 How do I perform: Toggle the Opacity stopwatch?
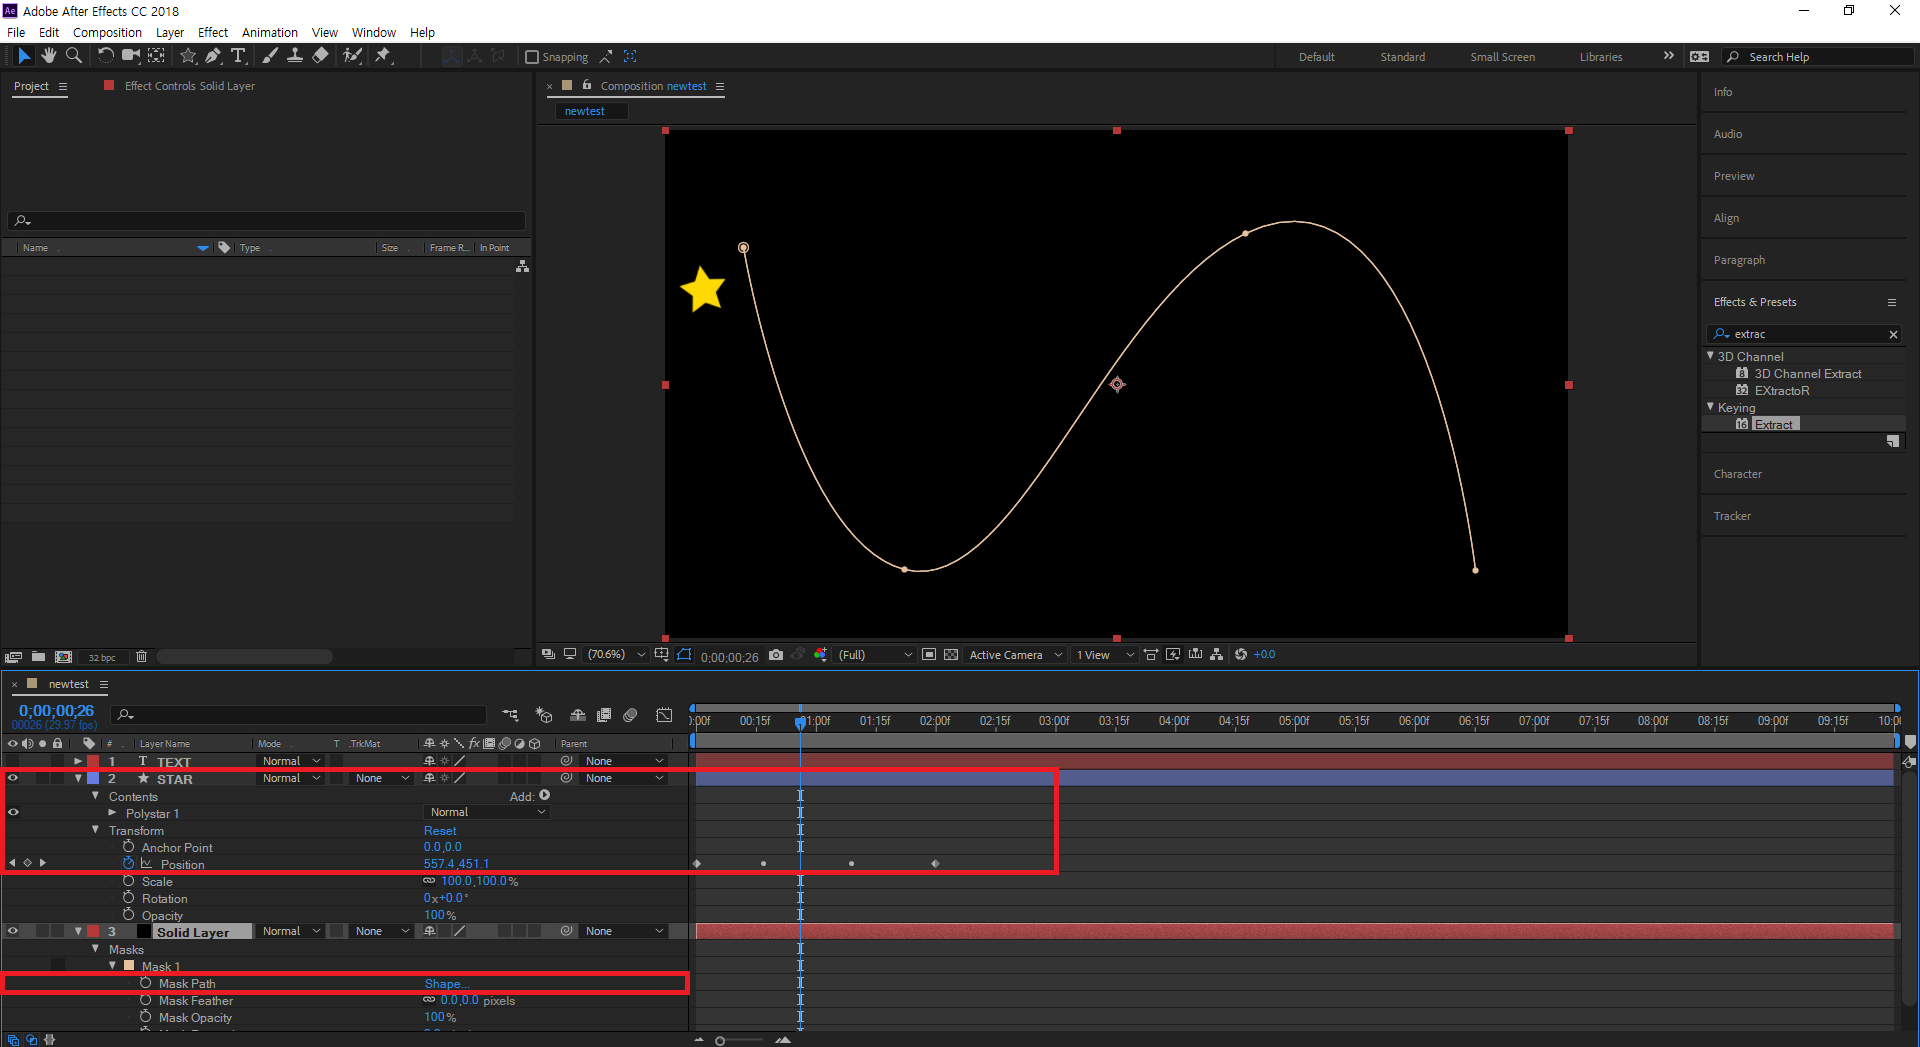click(x=128, y=915)
